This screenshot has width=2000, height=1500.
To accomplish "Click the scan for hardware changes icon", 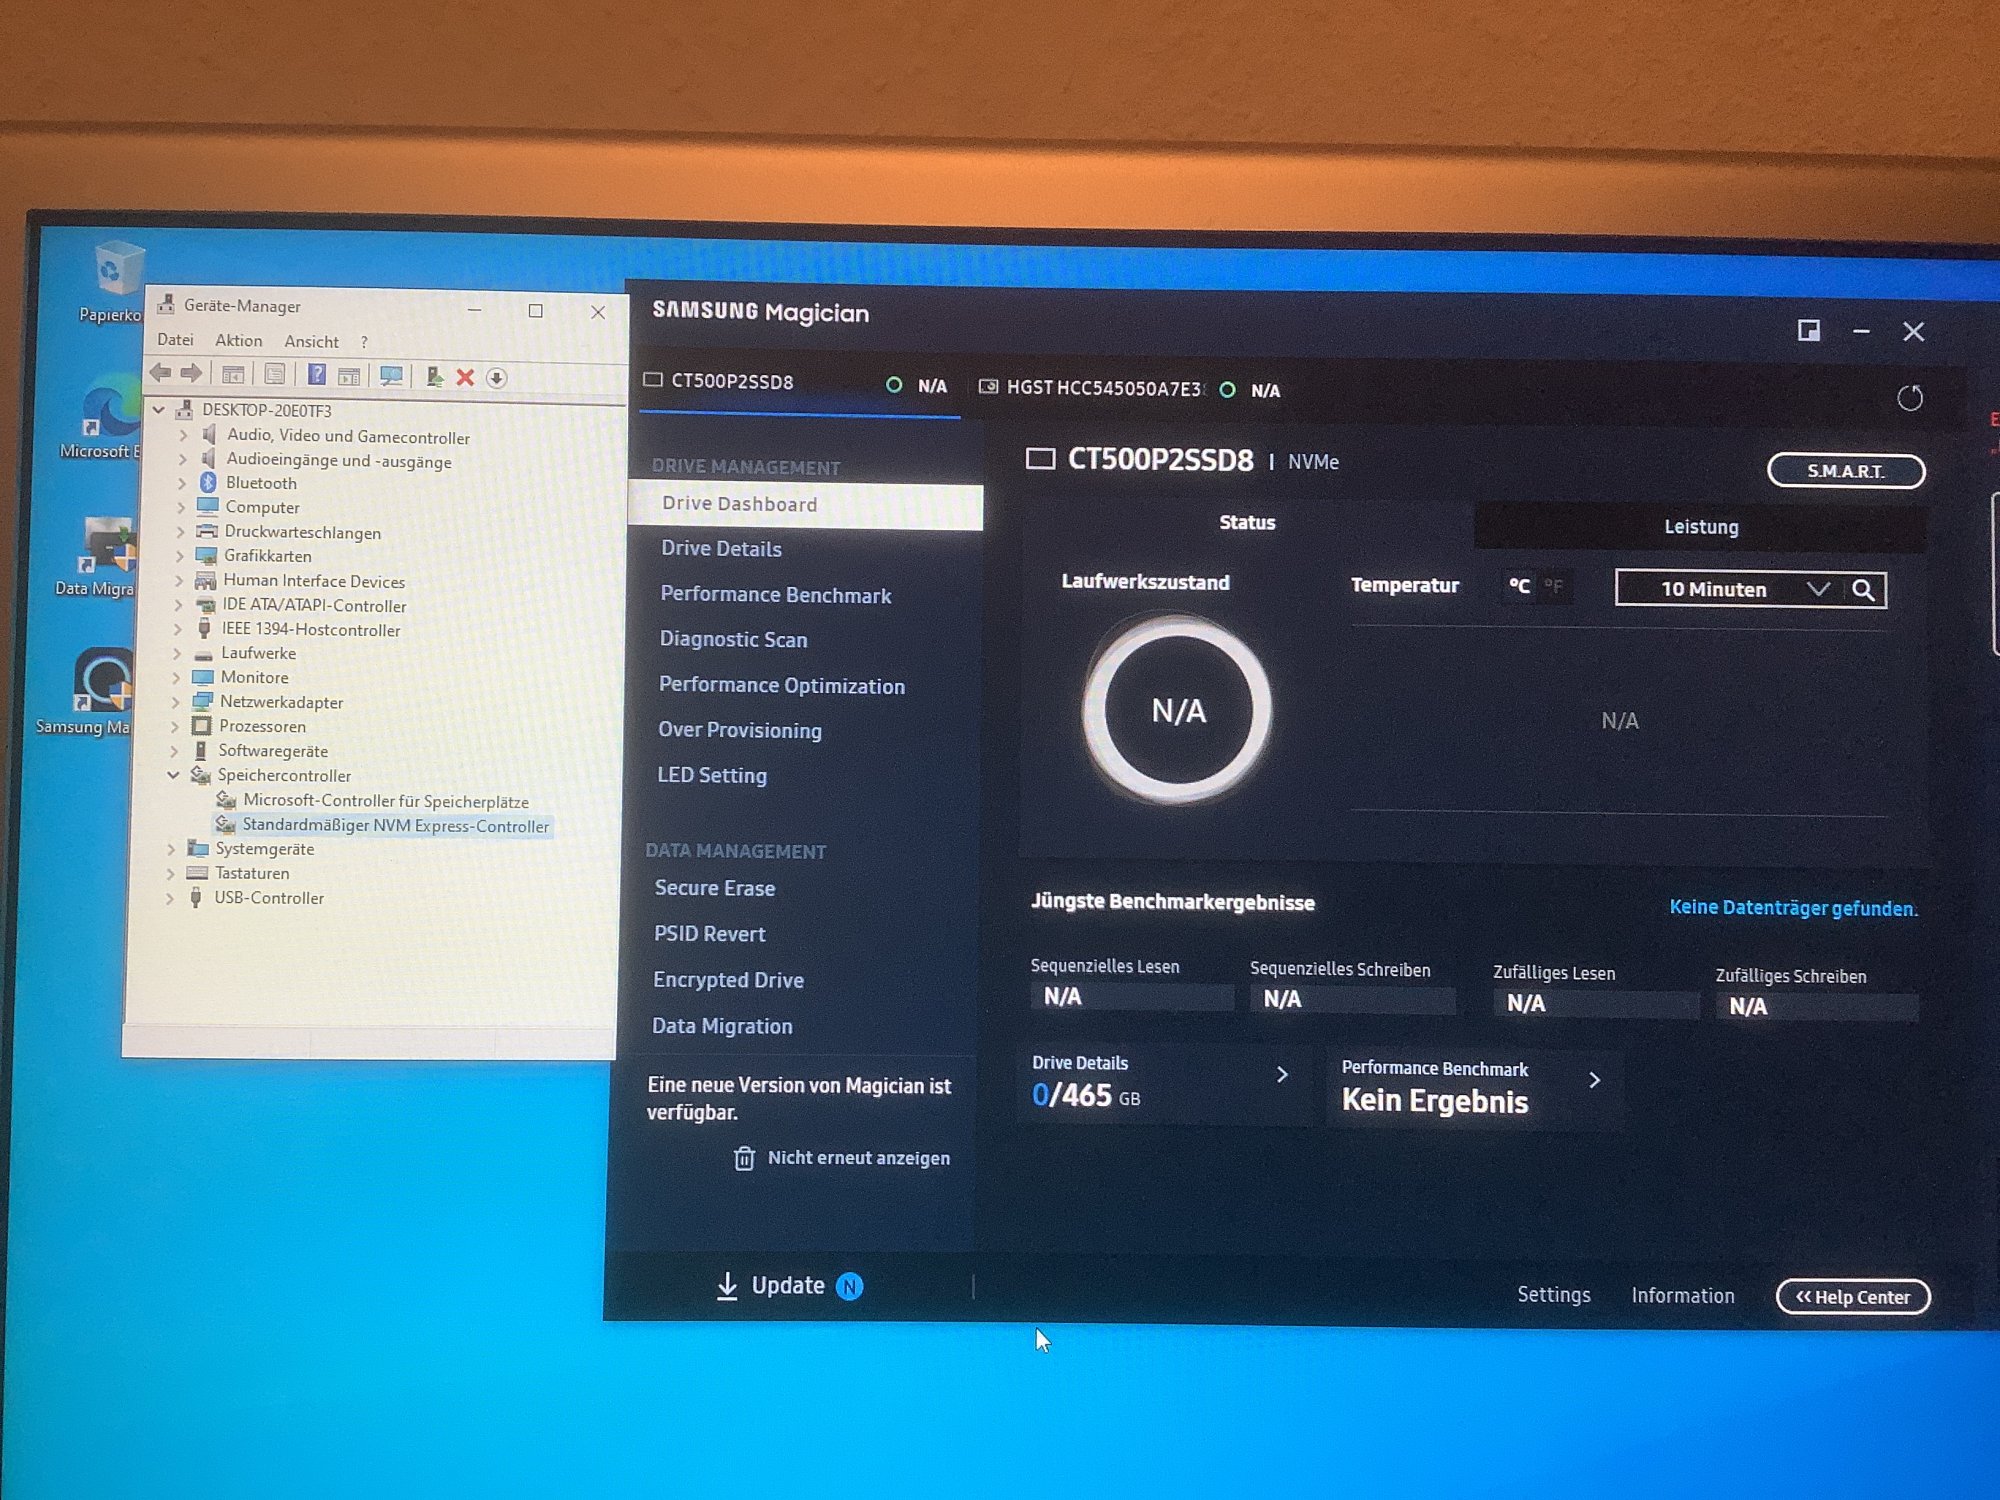I will point(391,376).
